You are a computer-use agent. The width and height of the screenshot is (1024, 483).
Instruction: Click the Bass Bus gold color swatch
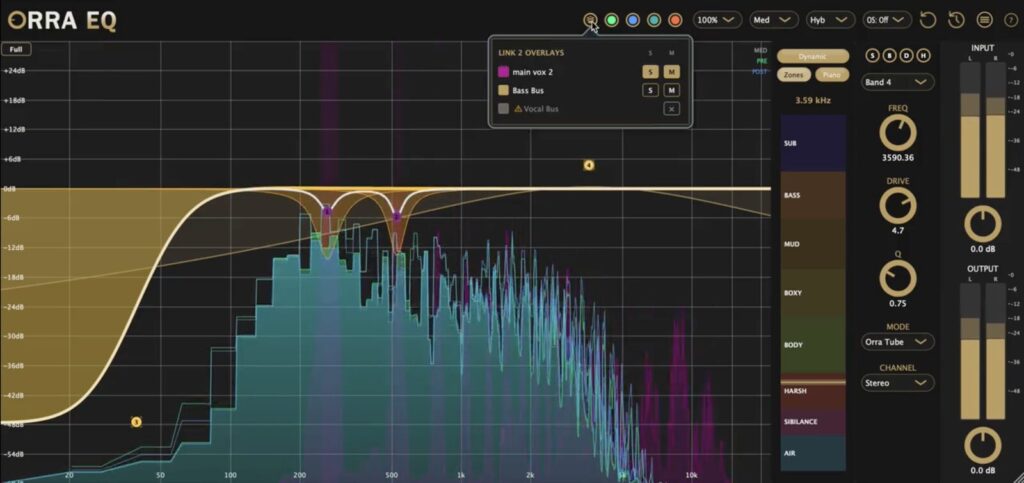(504, 90)
